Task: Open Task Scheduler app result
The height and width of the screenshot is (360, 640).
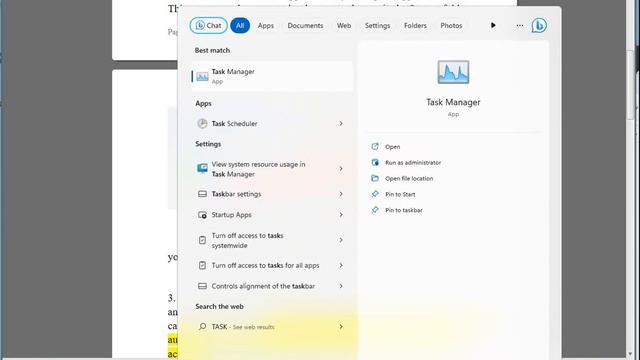Action: (272, 123)
